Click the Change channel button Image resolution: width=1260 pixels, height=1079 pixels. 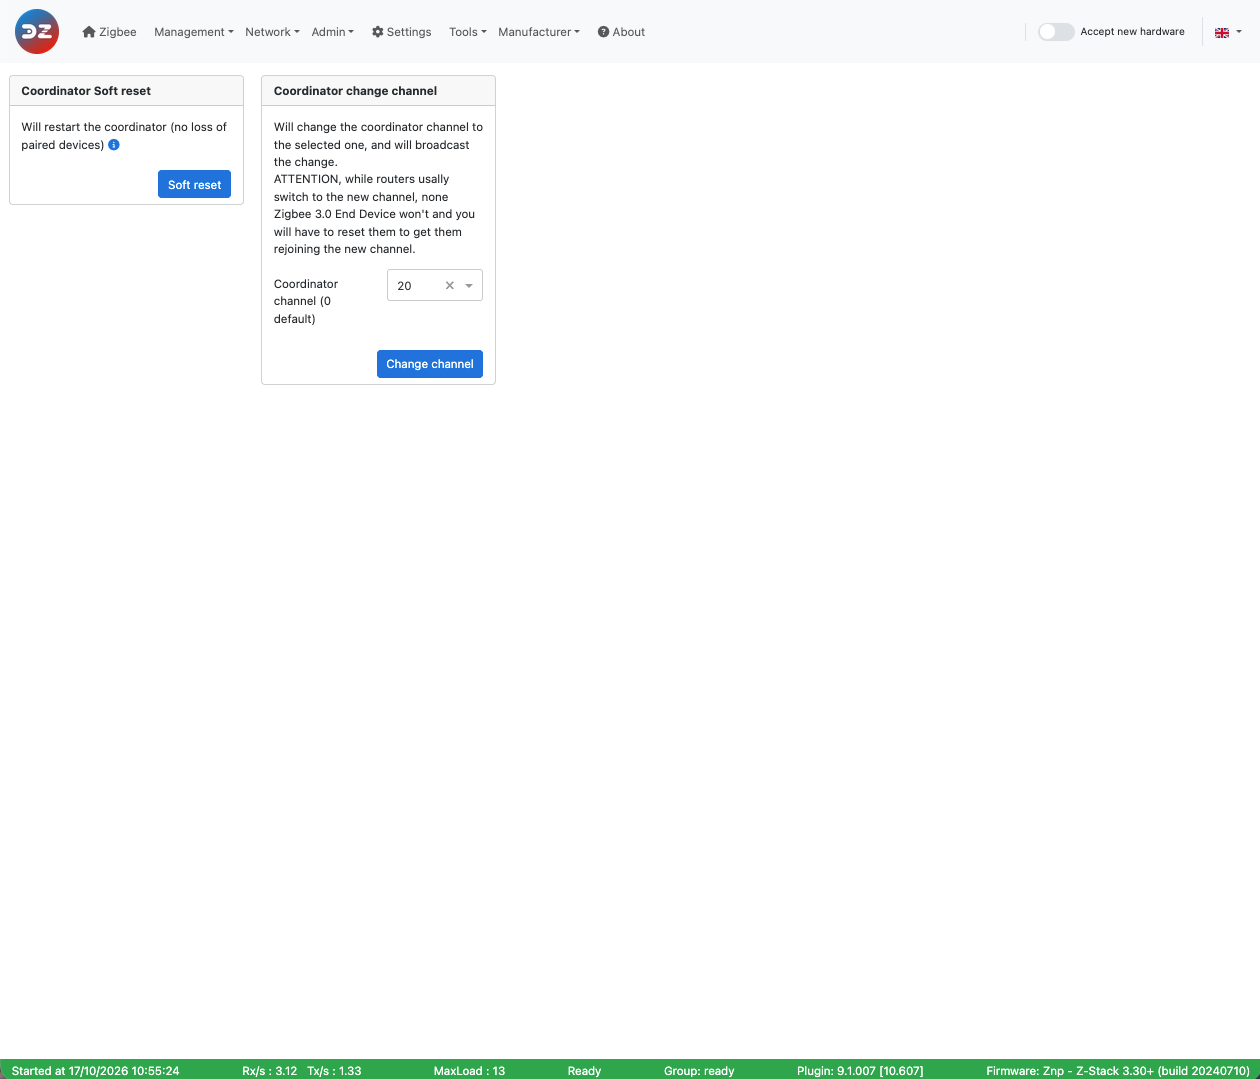tap(430, 364)
